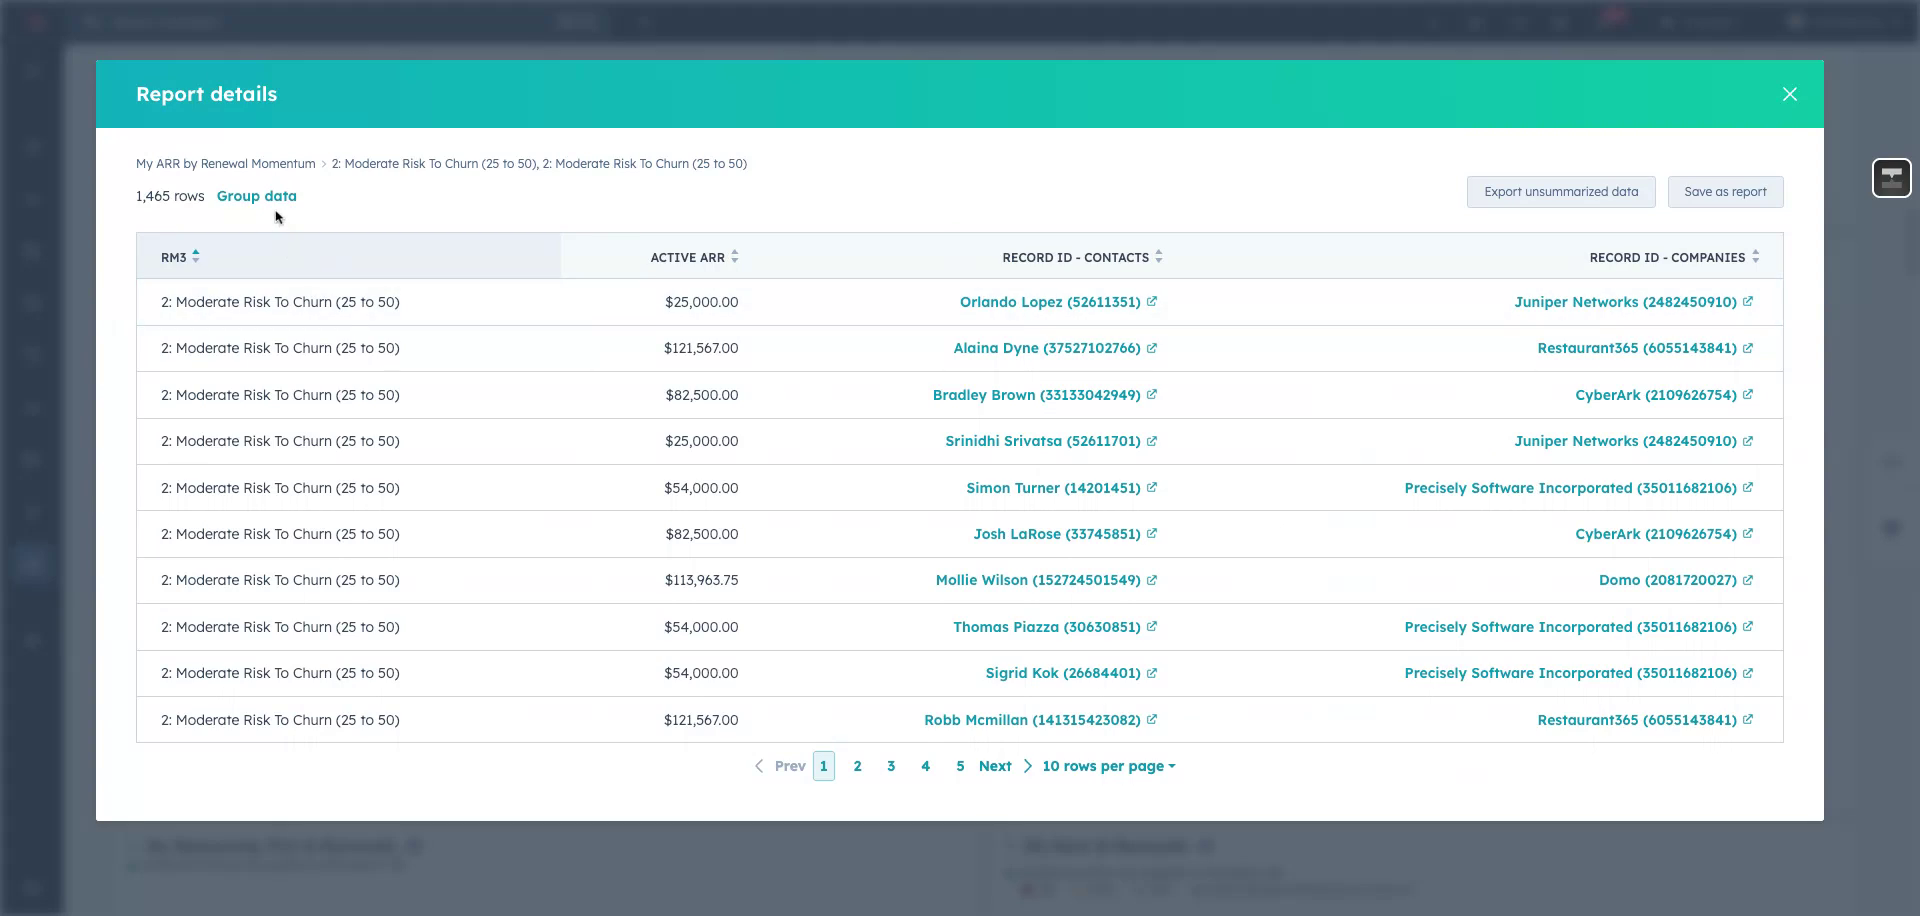Screen dimensions: 1920x916
Task: Open Orlando Lopez record via external link icon
Action: pos(1152,301)
